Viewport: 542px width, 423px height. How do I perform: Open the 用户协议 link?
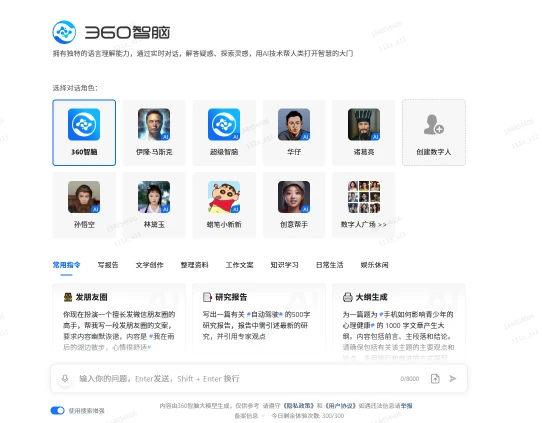[x=340, y=406]
